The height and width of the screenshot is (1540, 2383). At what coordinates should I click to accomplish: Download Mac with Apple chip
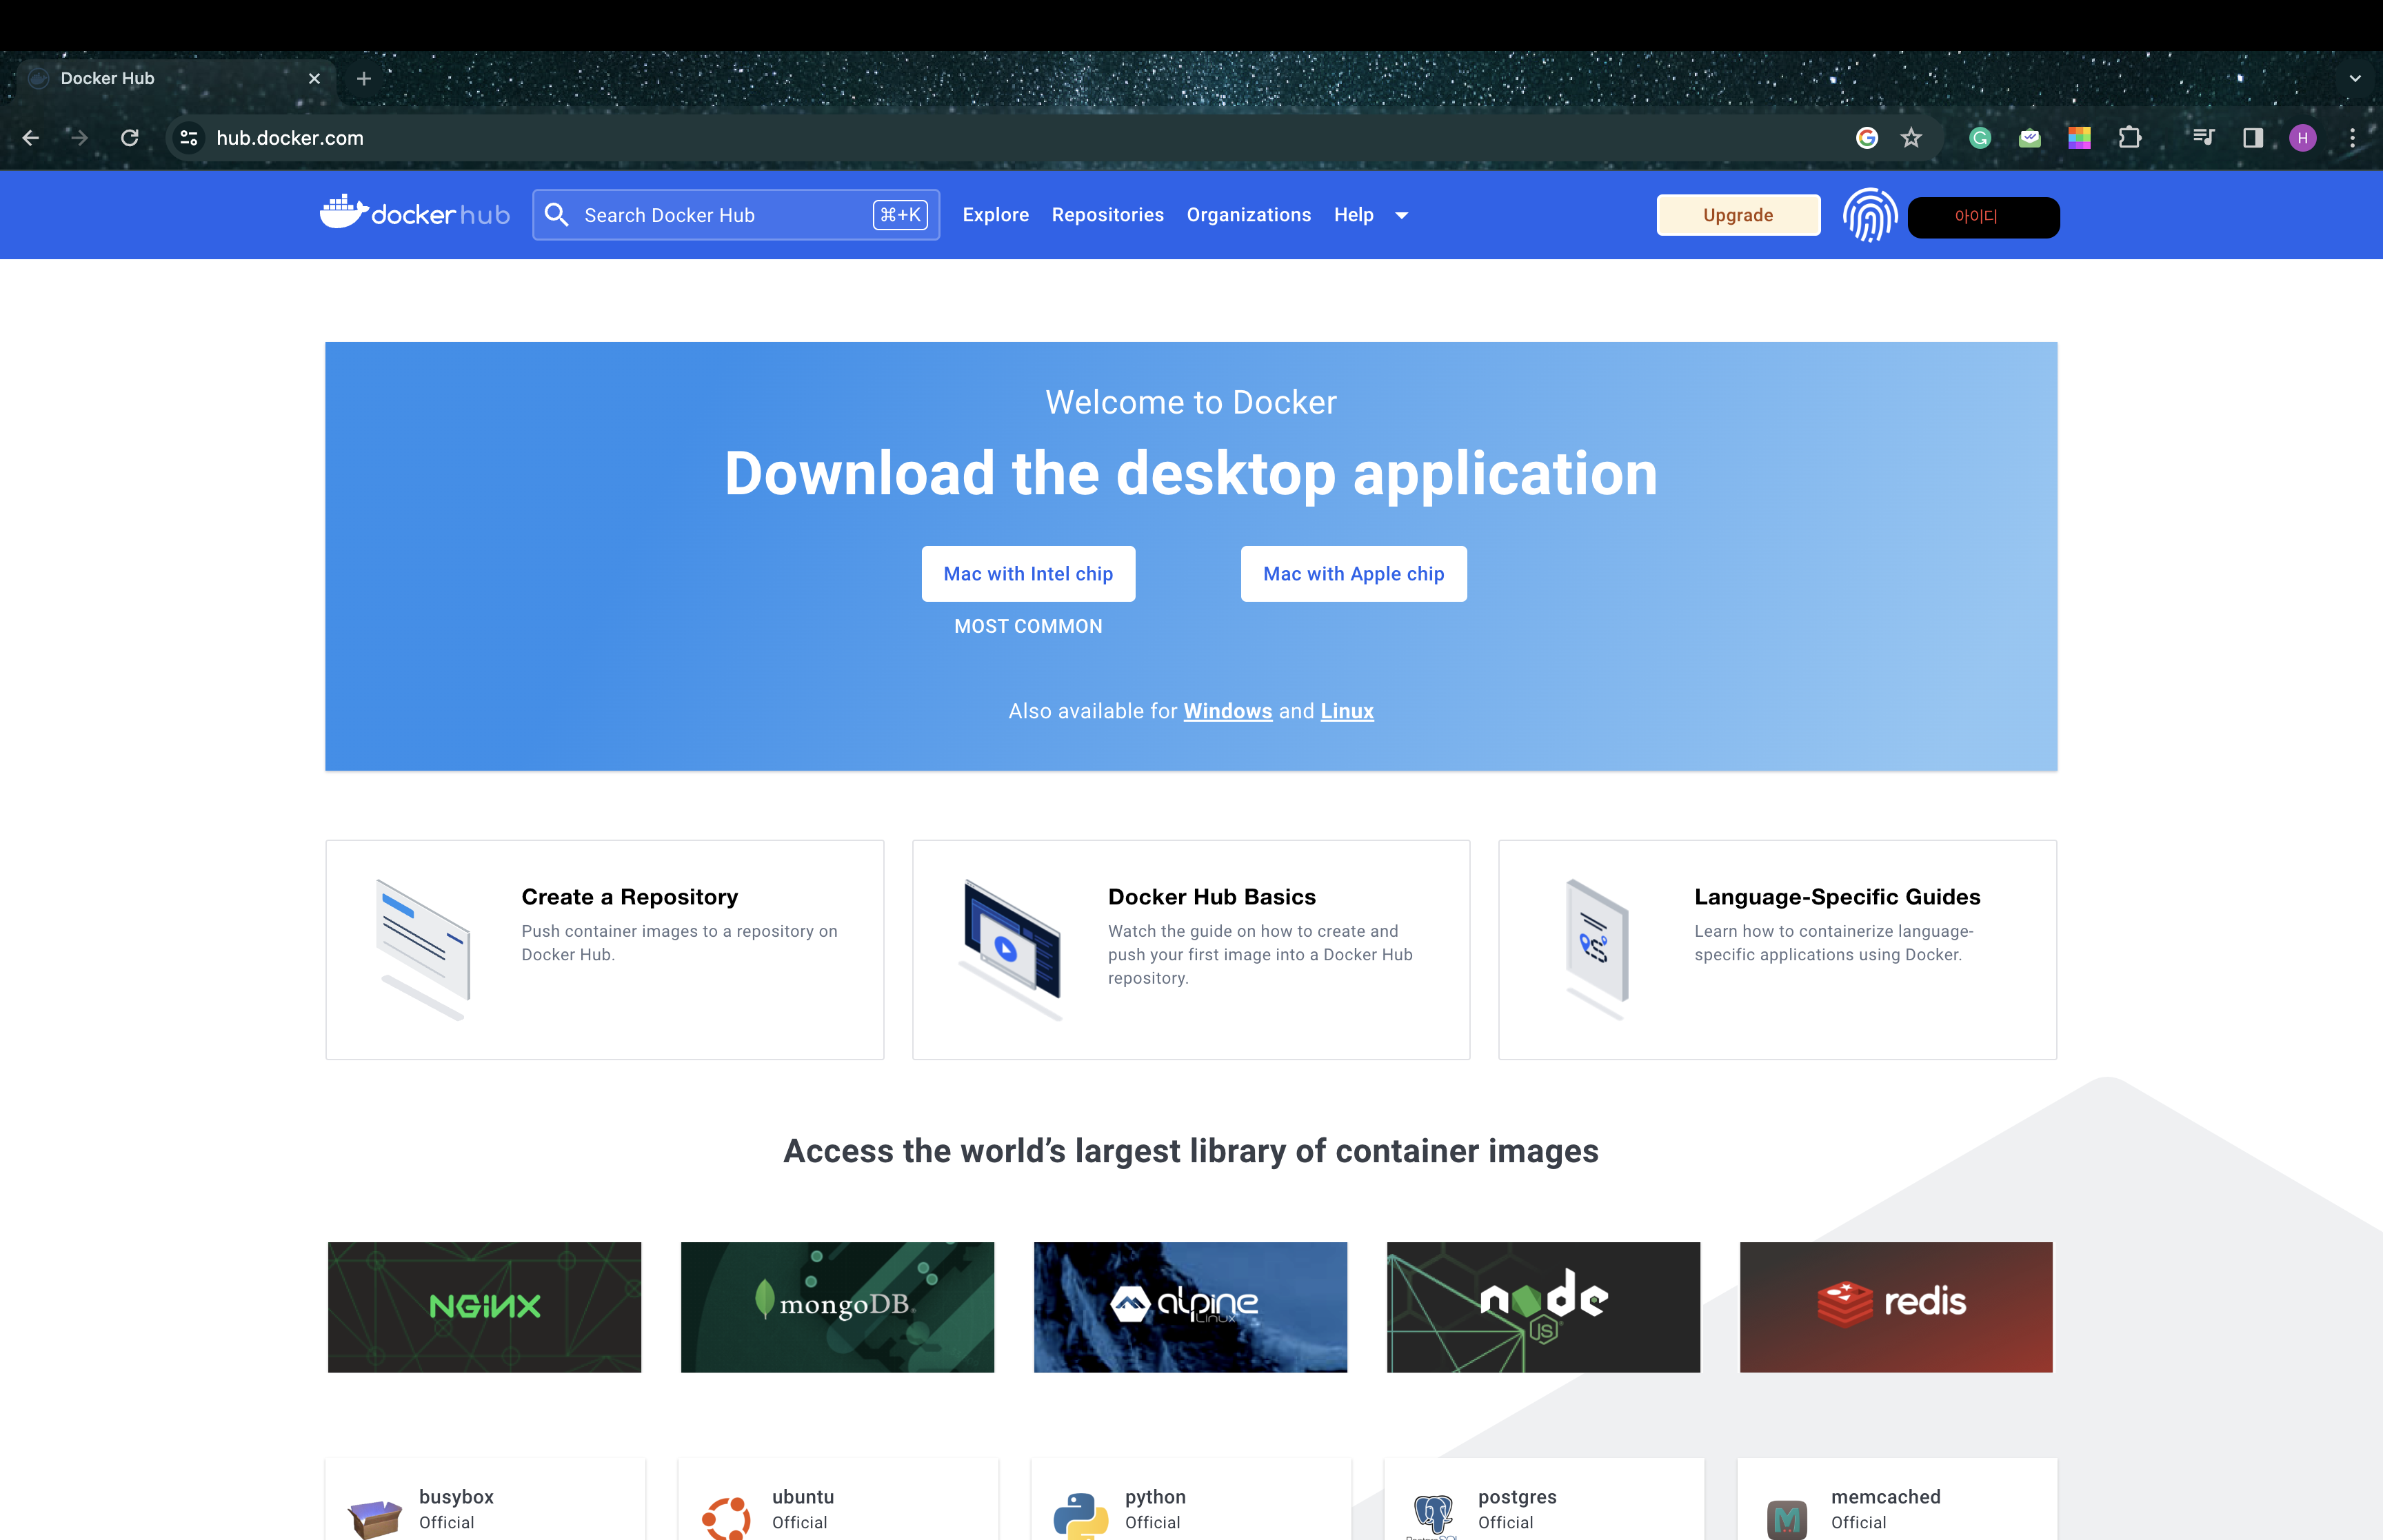click(x=1353, y=573)
